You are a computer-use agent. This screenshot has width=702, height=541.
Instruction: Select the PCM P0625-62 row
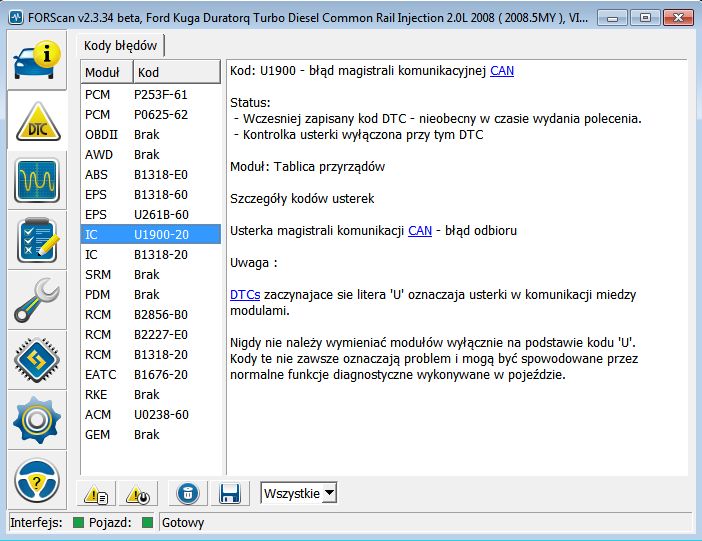151,115
